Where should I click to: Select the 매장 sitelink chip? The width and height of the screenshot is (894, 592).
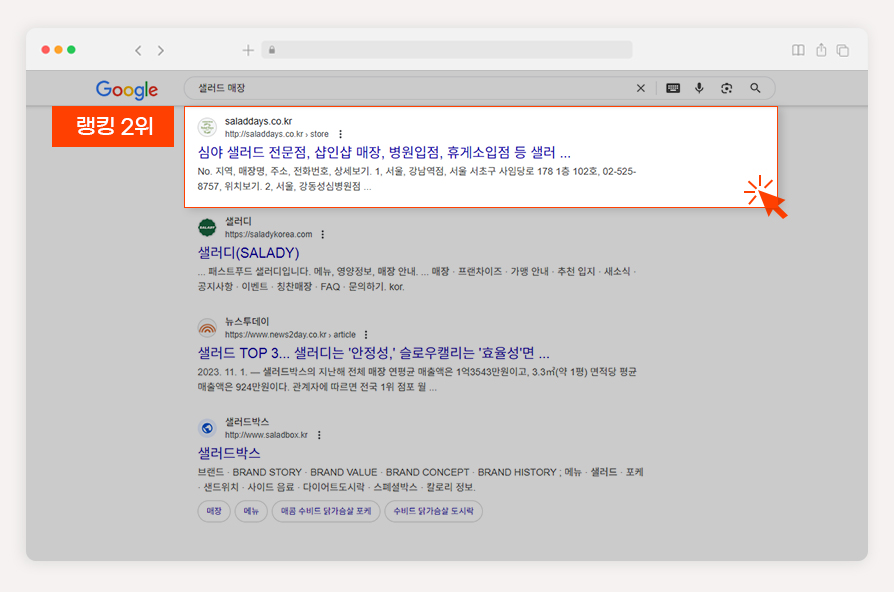pos(214,511)
